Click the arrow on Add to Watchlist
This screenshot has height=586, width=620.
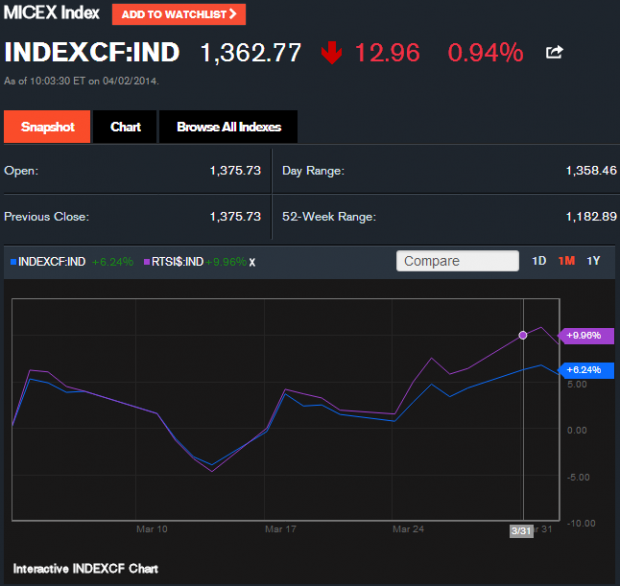(x=233, y=14)
